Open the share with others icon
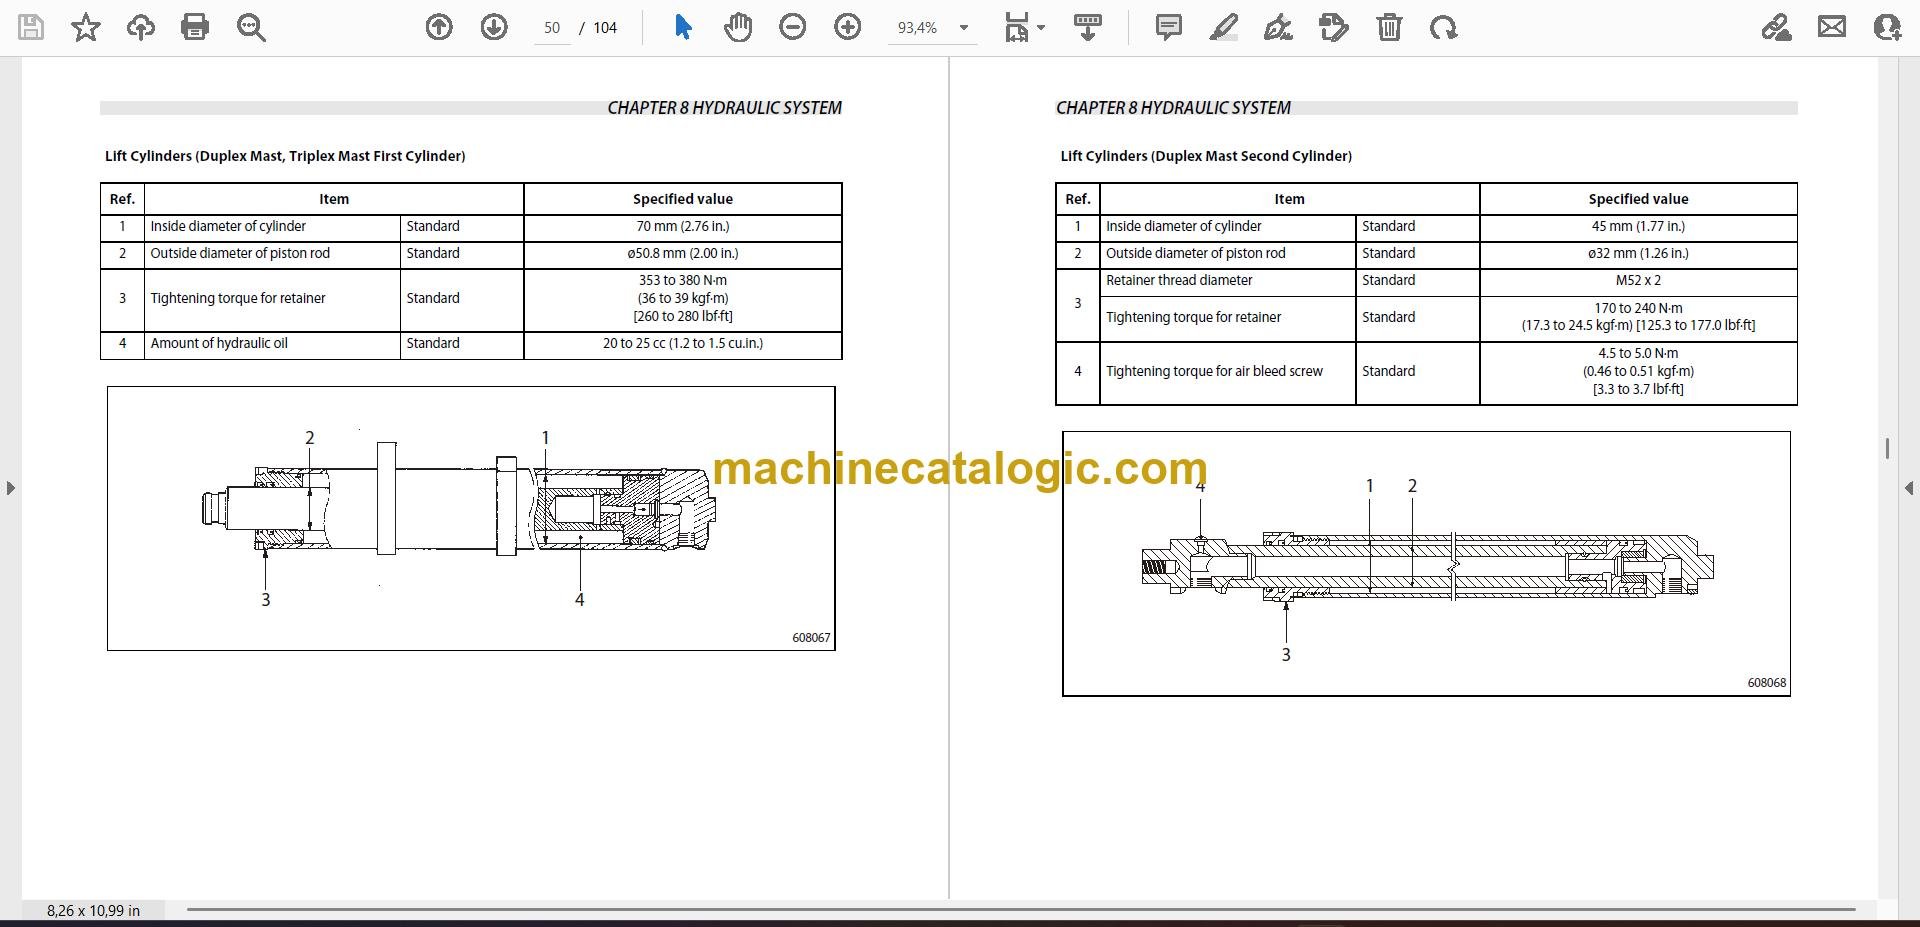The height and width of the screenshot is (927, 1920). (1887, 27)
